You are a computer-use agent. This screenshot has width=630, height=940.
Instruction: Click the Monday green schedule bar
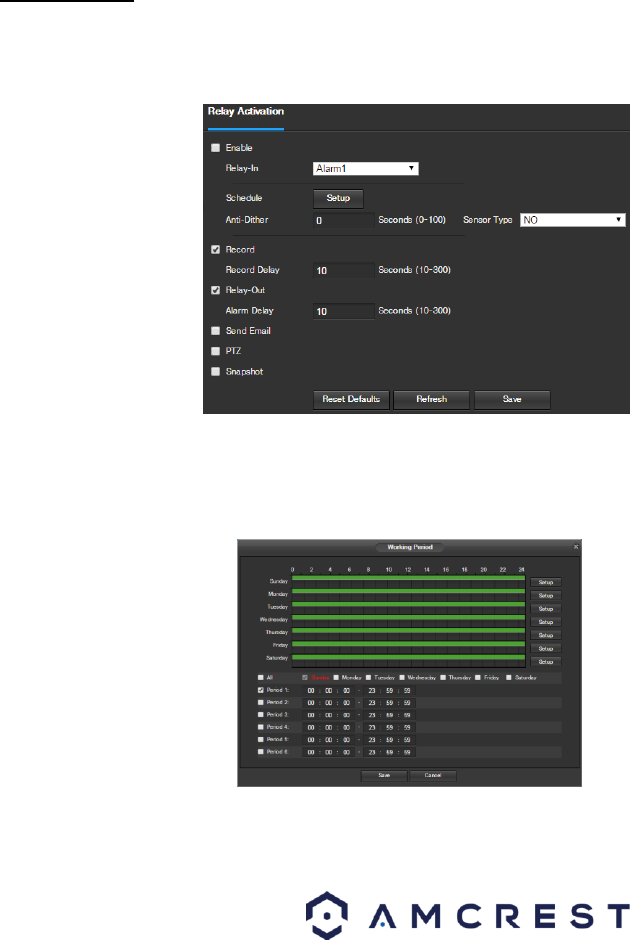(408, 591)
